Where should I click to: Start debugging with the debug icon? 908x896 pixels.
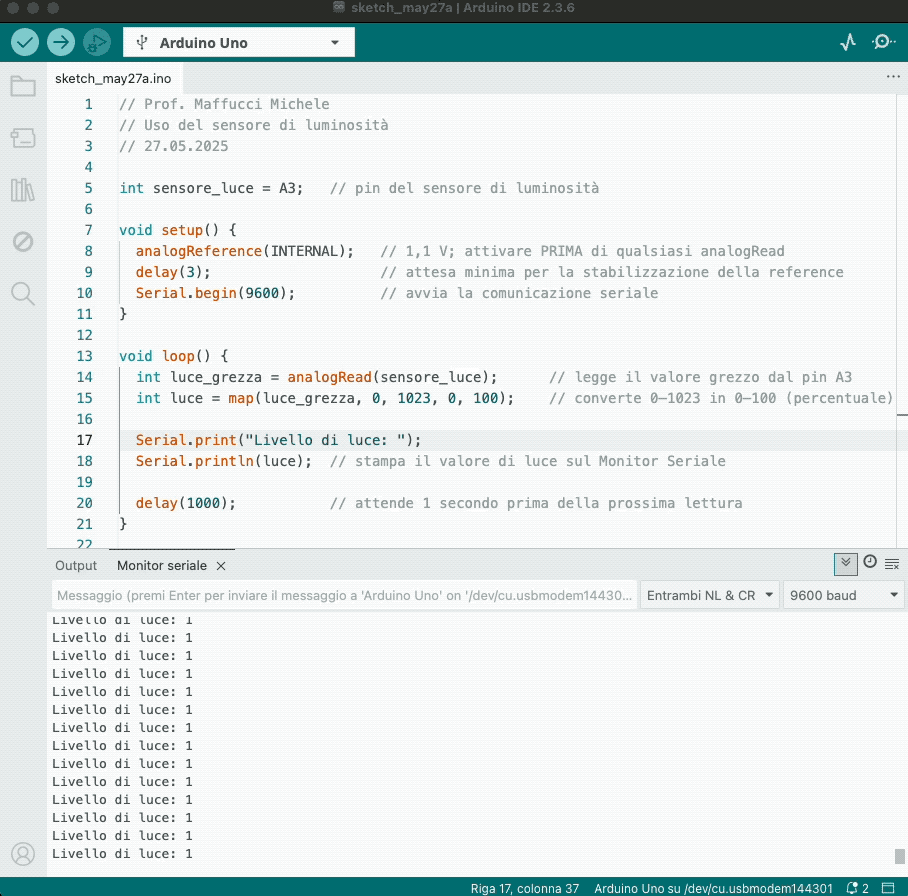pyautogui.click(x=97, y=42)
